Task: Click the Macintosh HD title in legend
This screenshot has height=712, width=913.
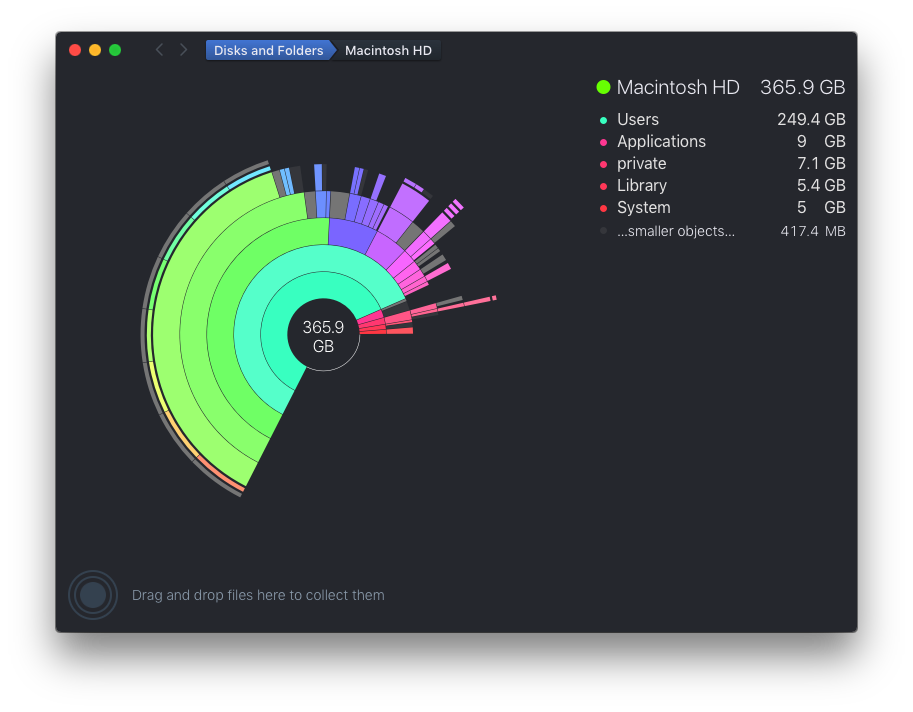Action: tap(678, 87)
